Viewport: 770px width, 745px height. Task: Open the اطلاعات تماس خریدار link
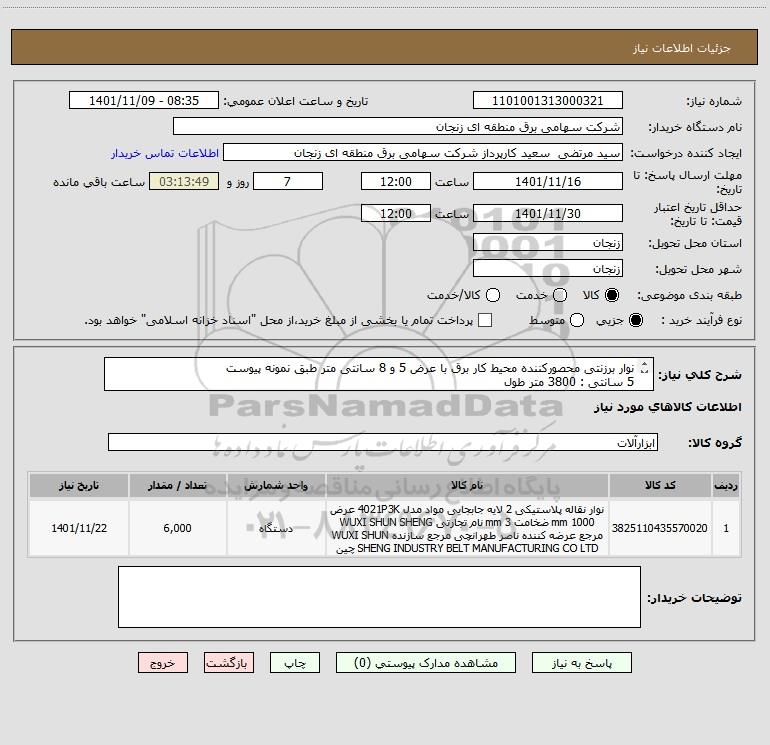point(165,153)
